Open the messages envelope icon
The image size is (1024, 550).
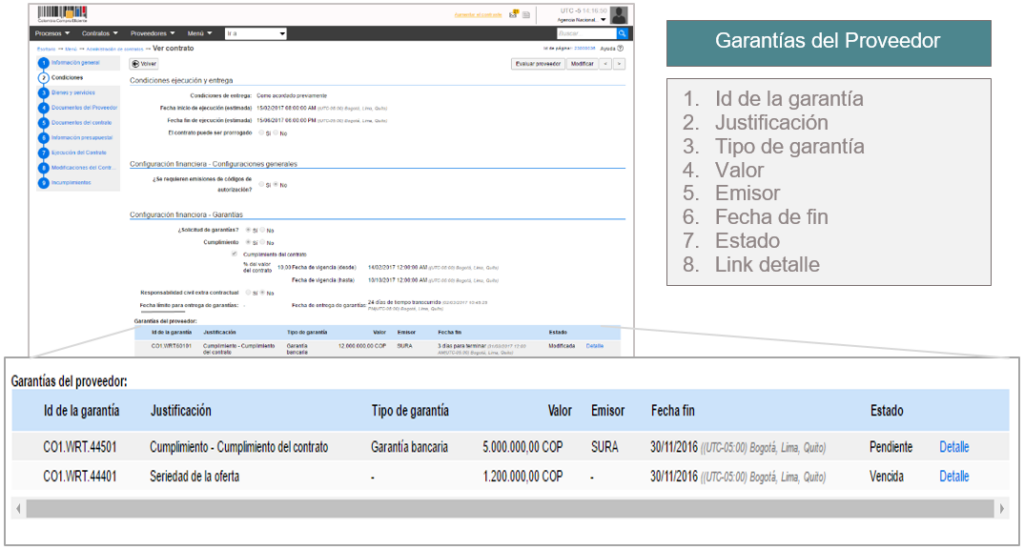pyautogui.click(x=512, y=14)
